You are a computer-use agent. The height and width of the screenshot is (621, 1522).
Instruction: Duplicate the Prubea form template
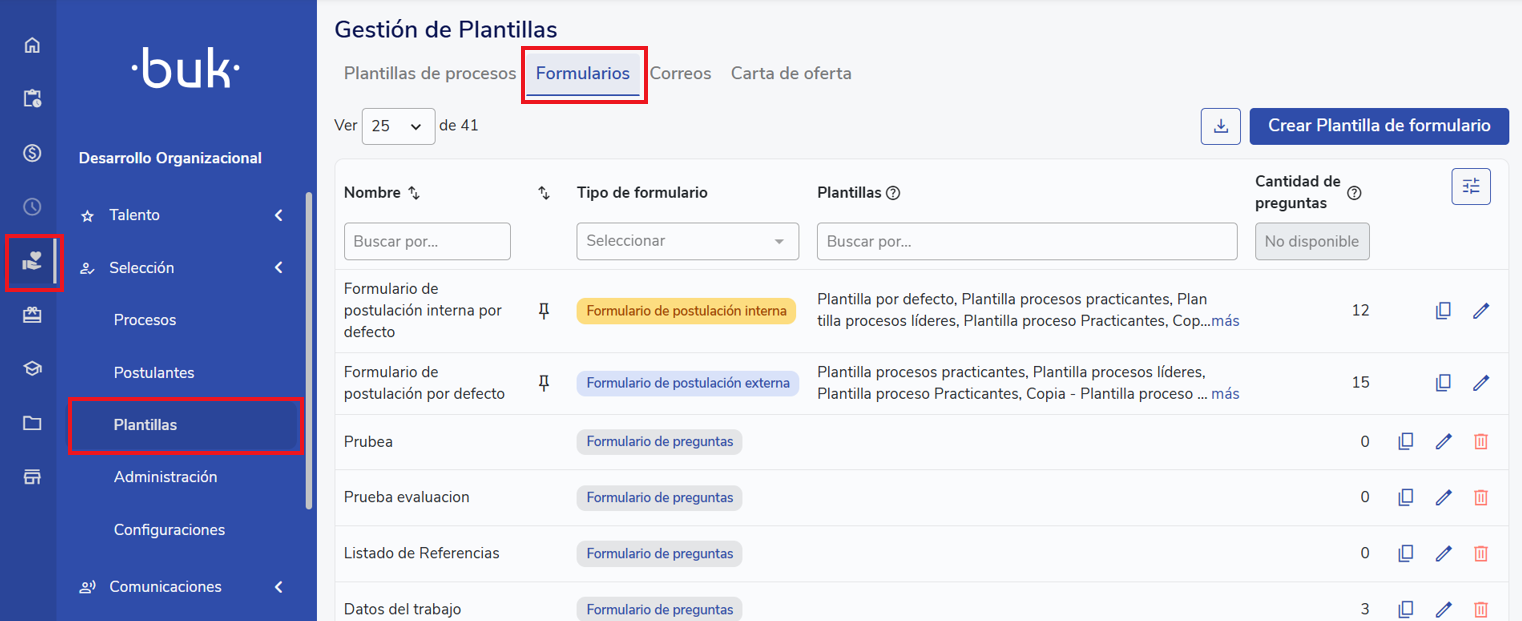tap(1405, 441)
